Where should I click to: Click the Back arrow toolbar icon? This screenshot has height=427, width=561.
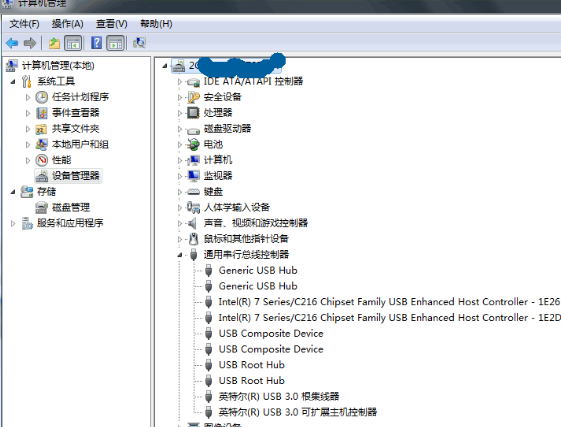pos(12,43)
